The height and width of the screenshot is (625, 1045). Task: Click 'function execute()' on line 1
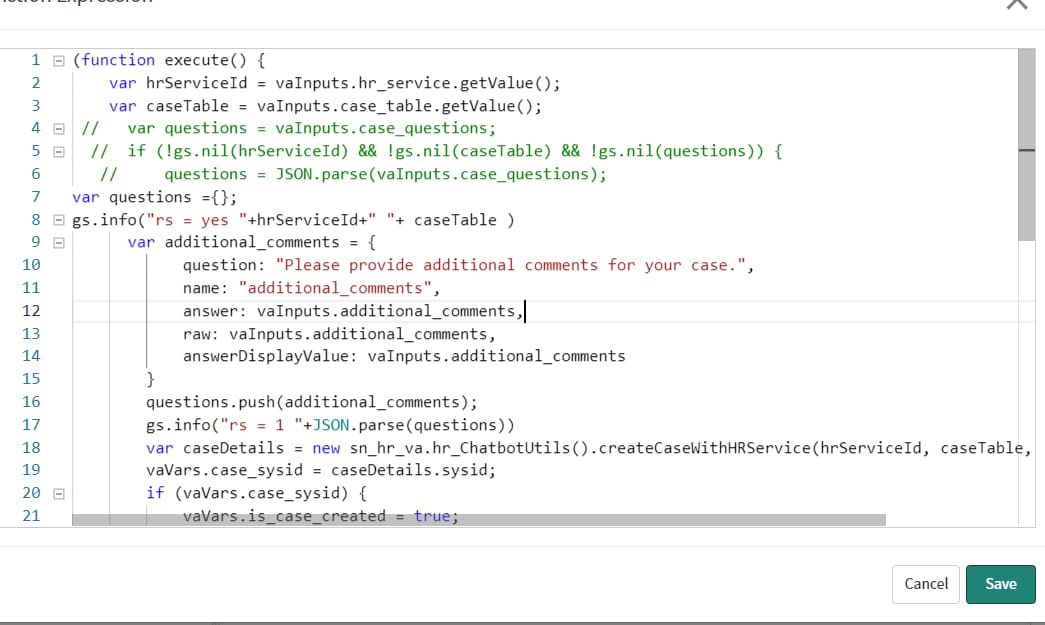tap(164, 61)
